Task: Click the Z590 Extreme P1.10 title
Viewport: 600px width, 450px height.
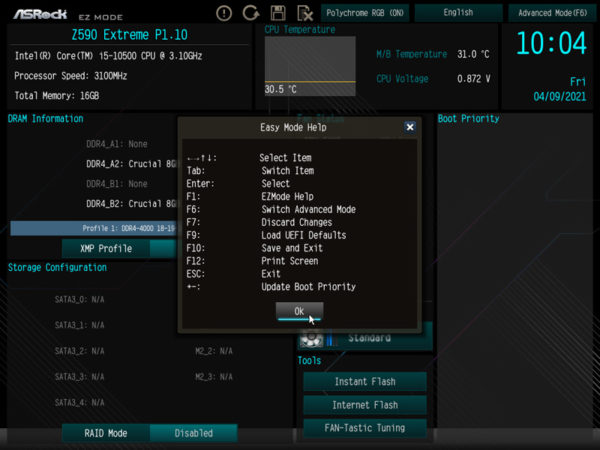Action: 129,35
